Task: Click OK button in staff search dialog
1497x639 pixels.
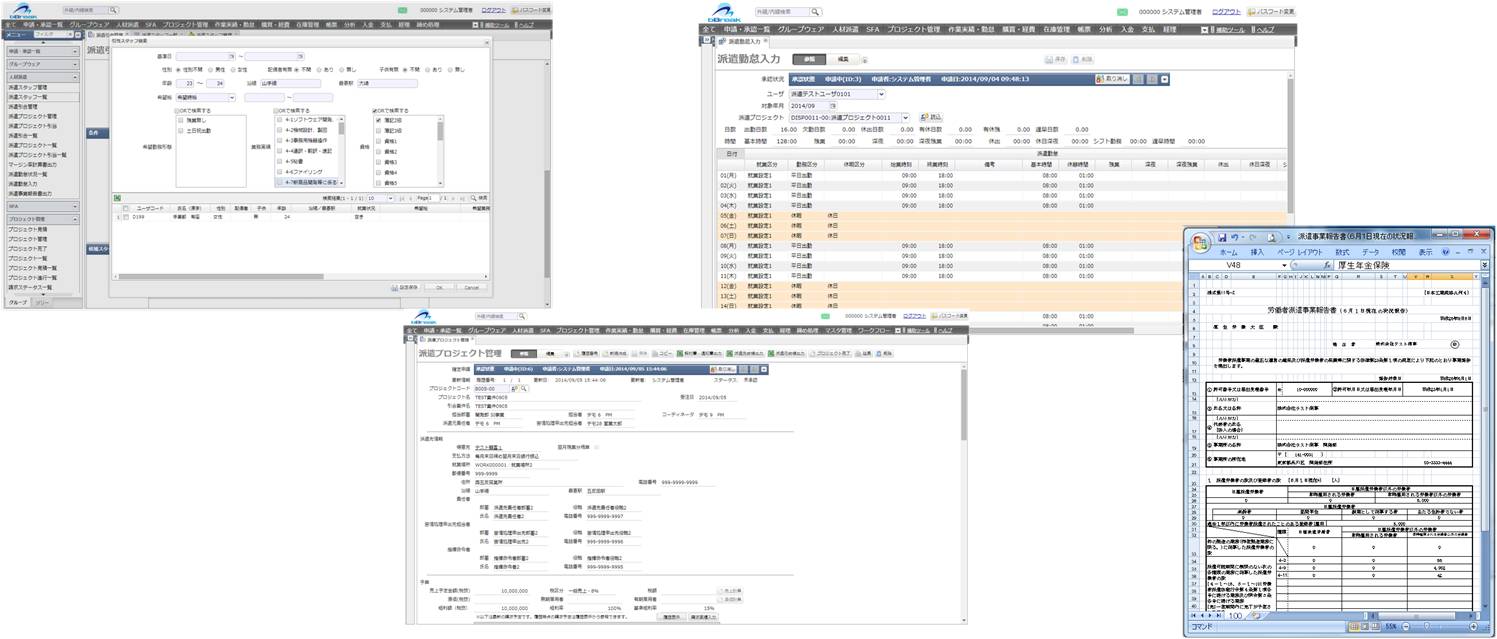Action: [440, 287]
